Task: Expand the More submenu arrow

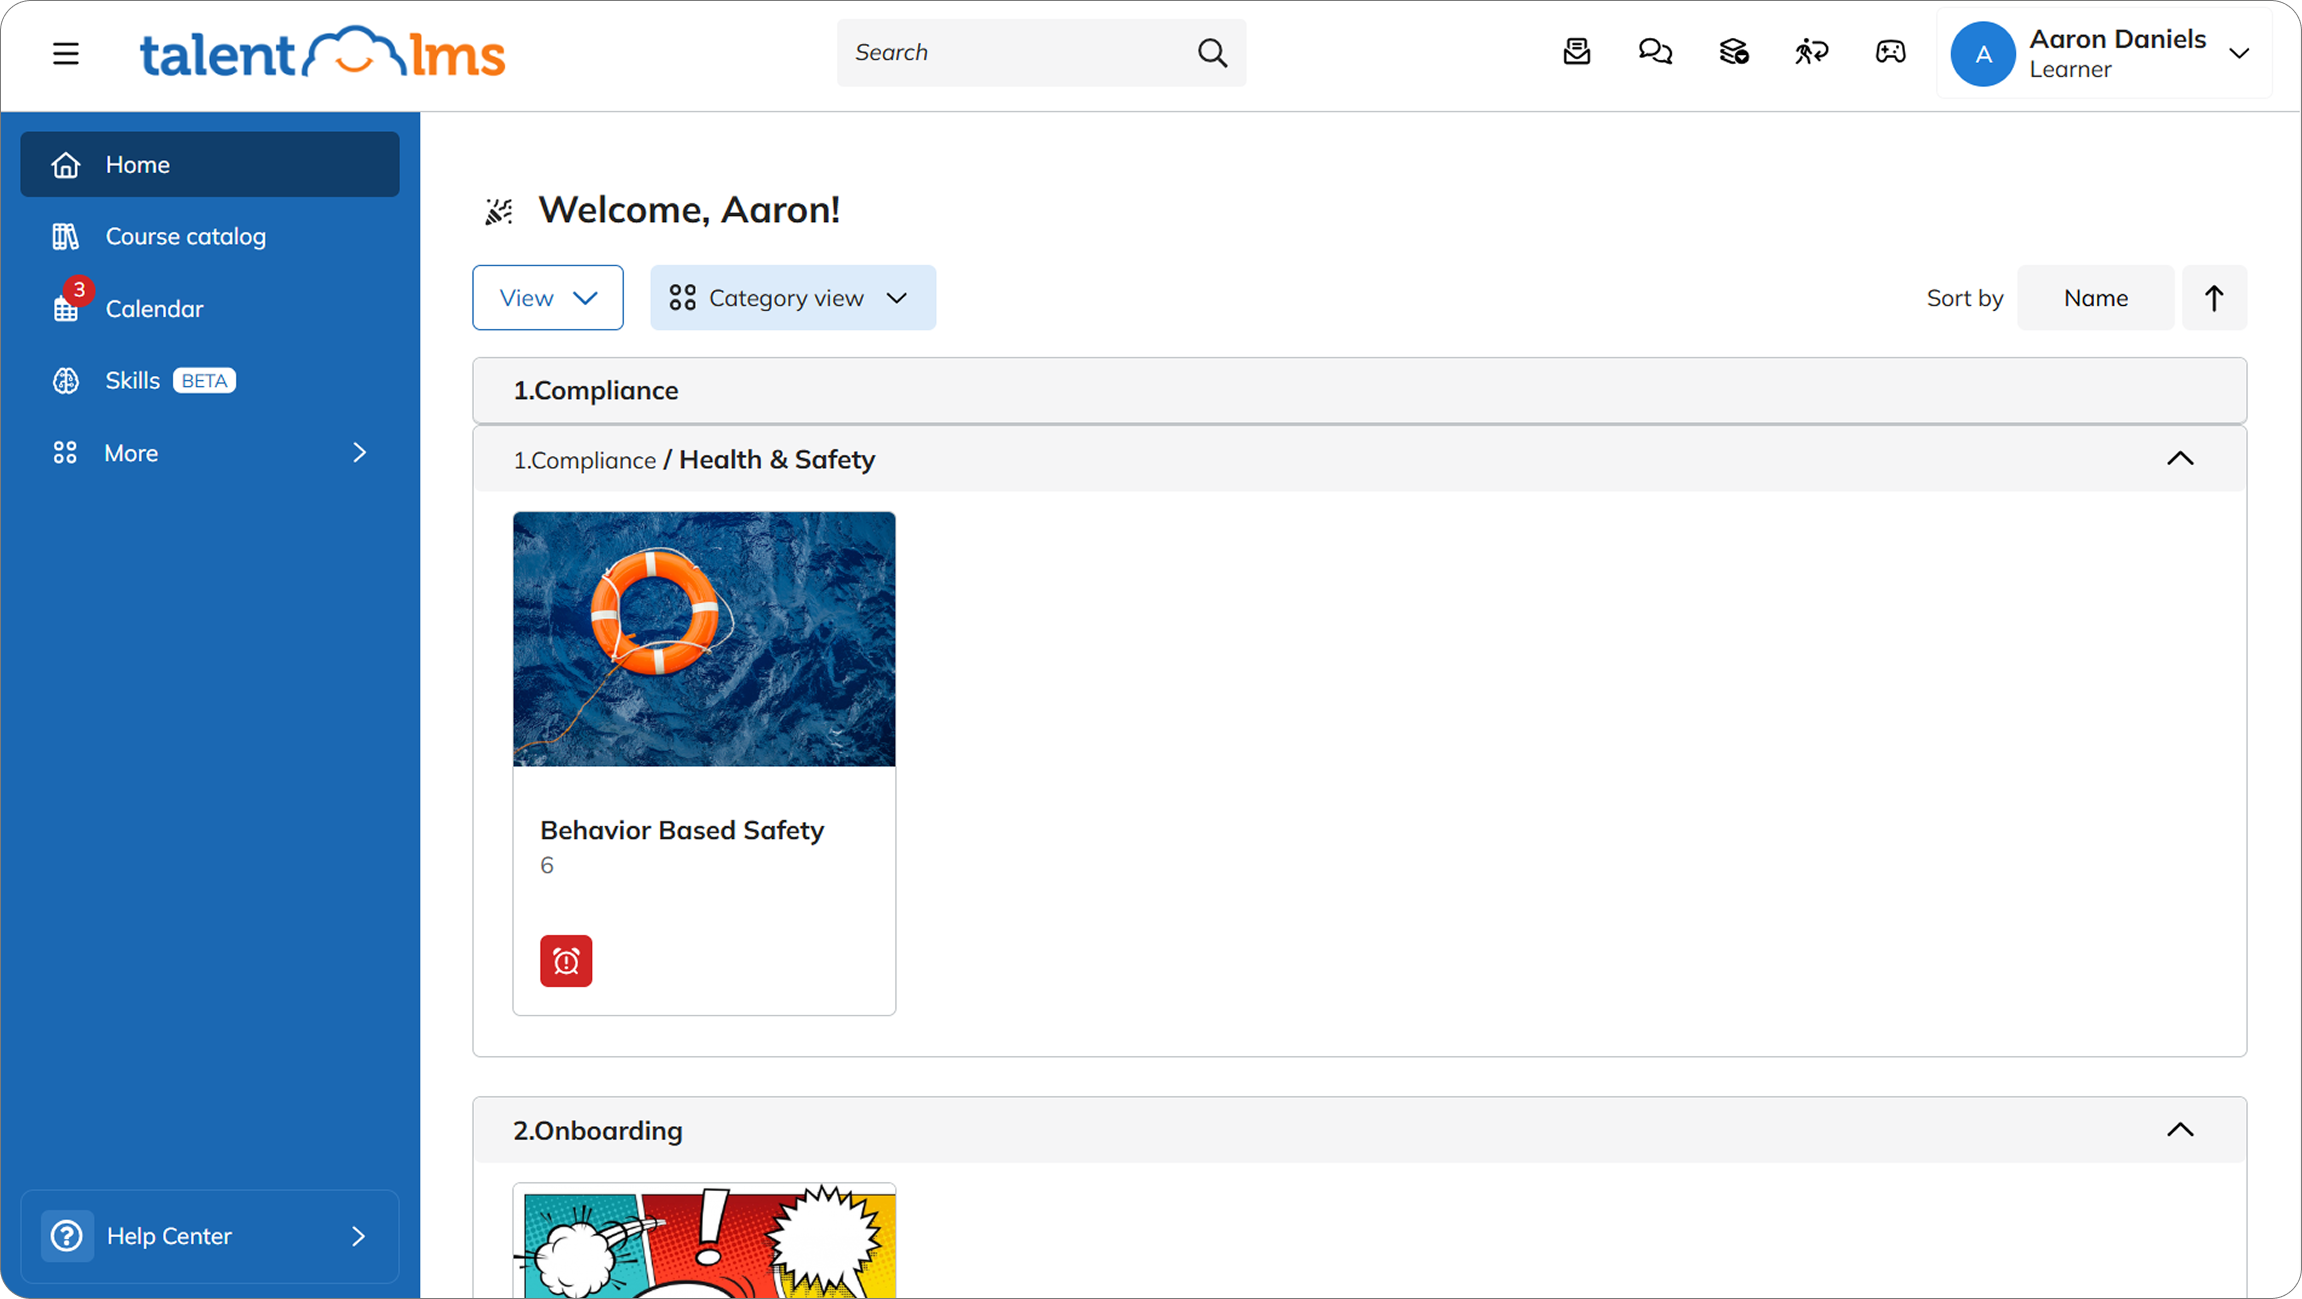Action: 360,453
